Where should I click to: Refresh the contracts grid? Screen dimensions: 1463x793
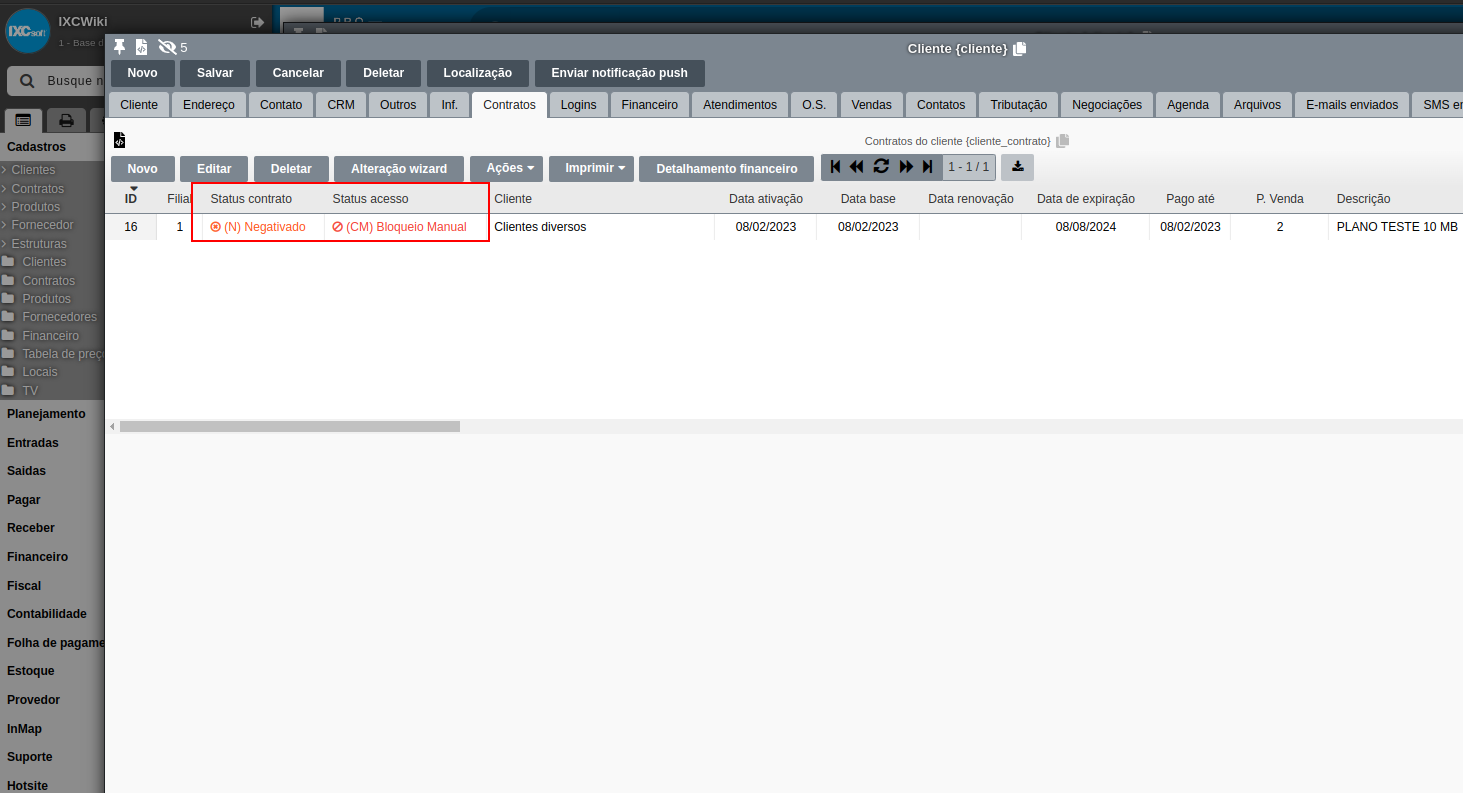[x=881, y=167]
